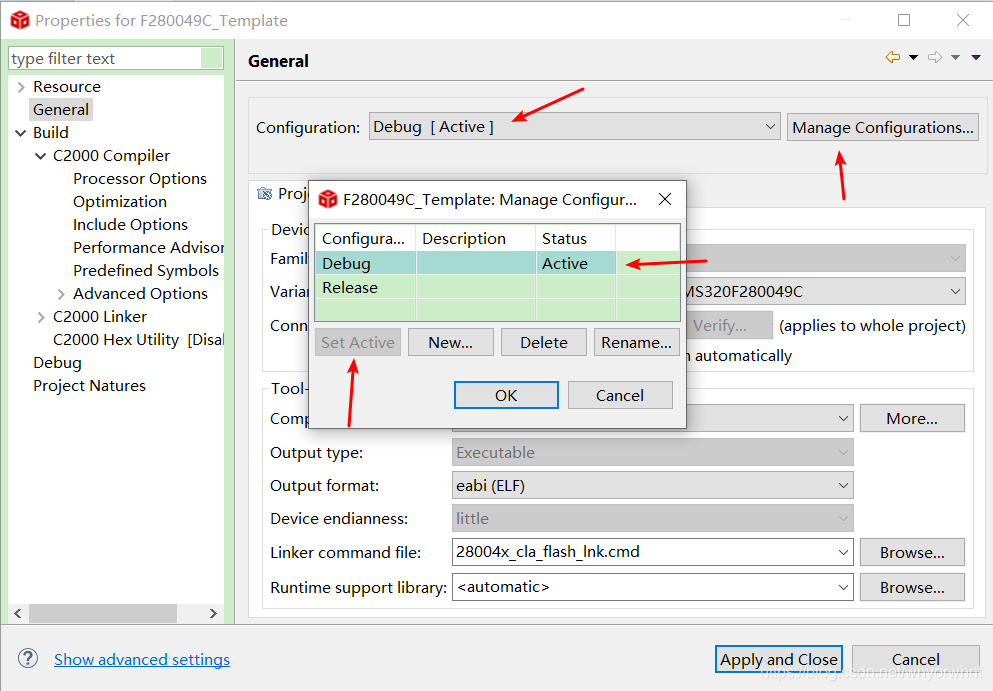Click the tree scrollbar right arrow

[x=213, y=613]
